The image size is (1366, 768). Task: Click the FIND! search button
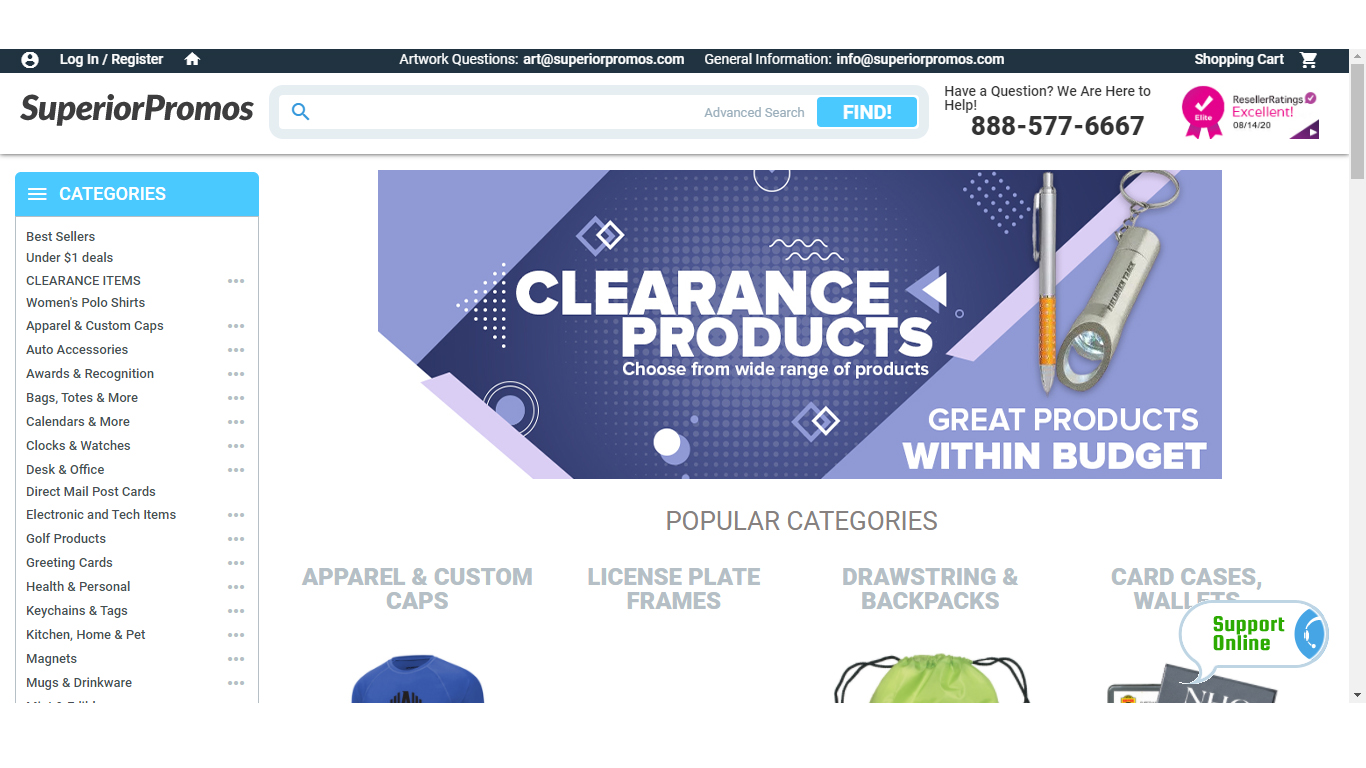click(x=867, y=112)
